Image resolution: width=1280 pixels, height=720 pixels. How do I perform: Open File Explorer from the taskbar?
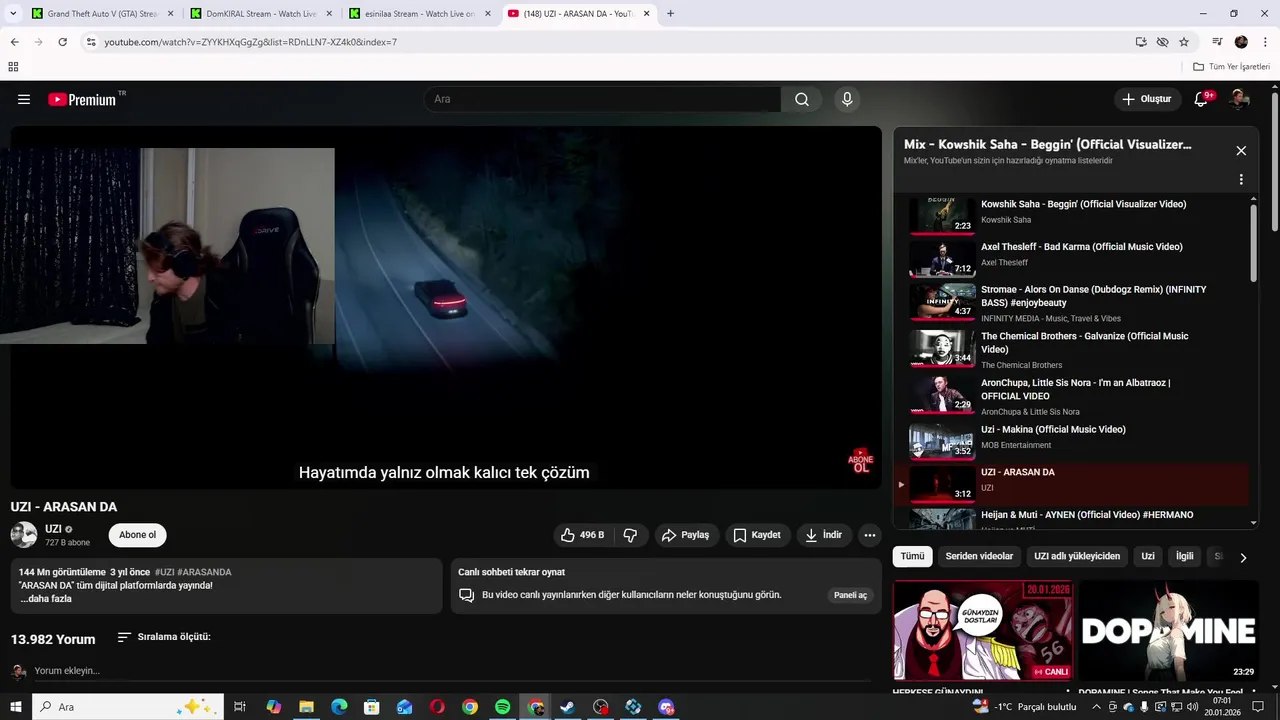[306, 707]
